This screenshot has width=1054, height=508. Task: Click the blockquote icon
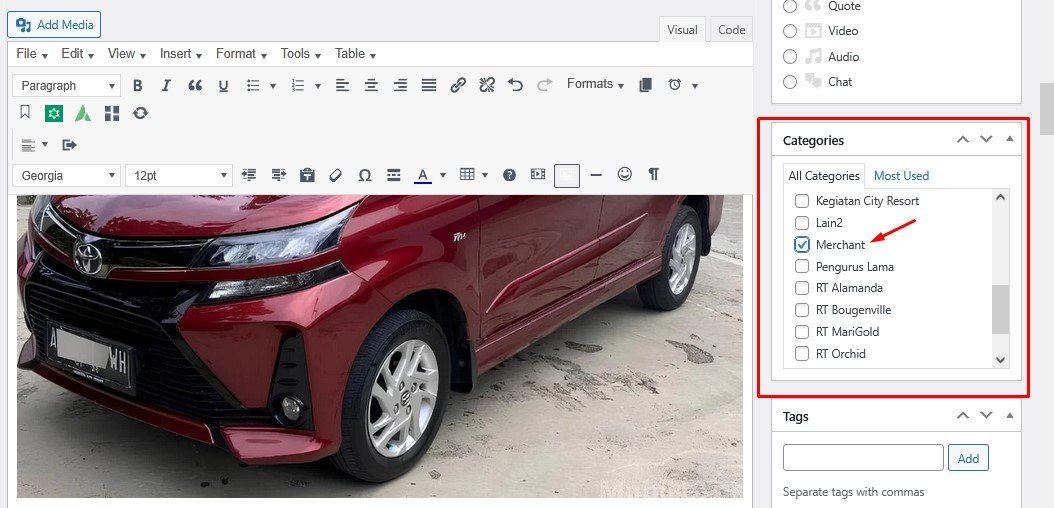point(195,86)
